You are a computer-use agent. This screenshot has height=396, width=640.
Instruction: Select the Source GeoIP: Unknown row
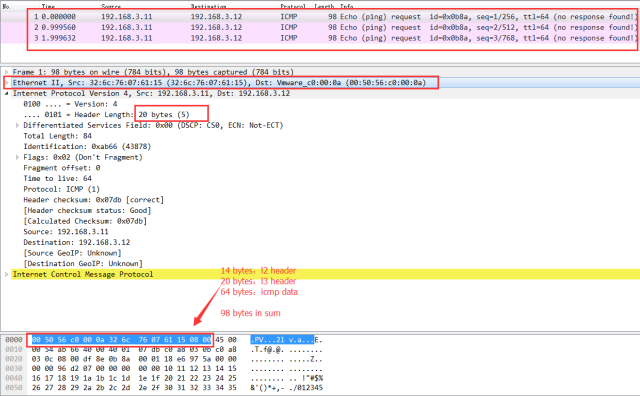72,253
